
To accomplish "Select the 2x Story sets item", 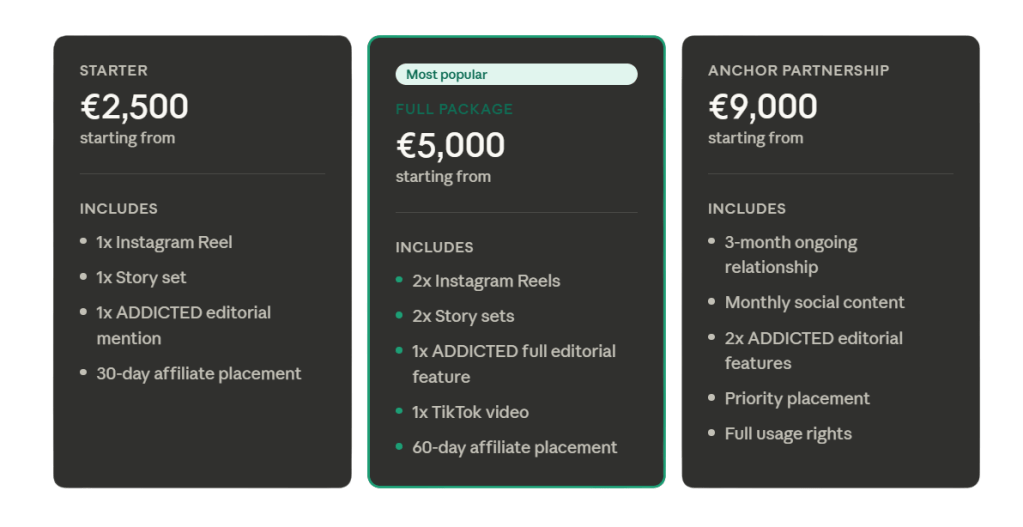I will tap(463, 316).
